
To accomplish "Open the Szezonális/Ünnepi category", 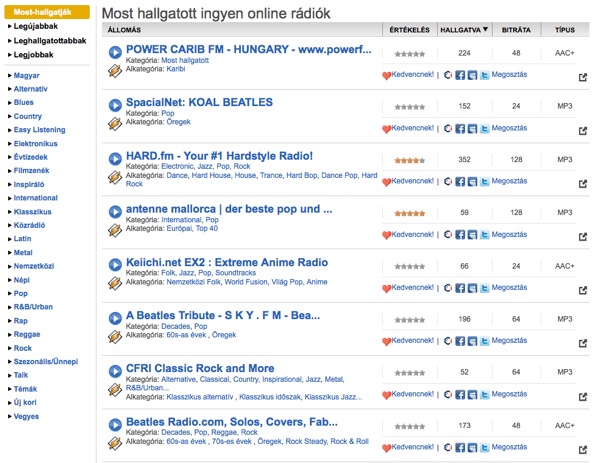I will click(x=46, y=361).
